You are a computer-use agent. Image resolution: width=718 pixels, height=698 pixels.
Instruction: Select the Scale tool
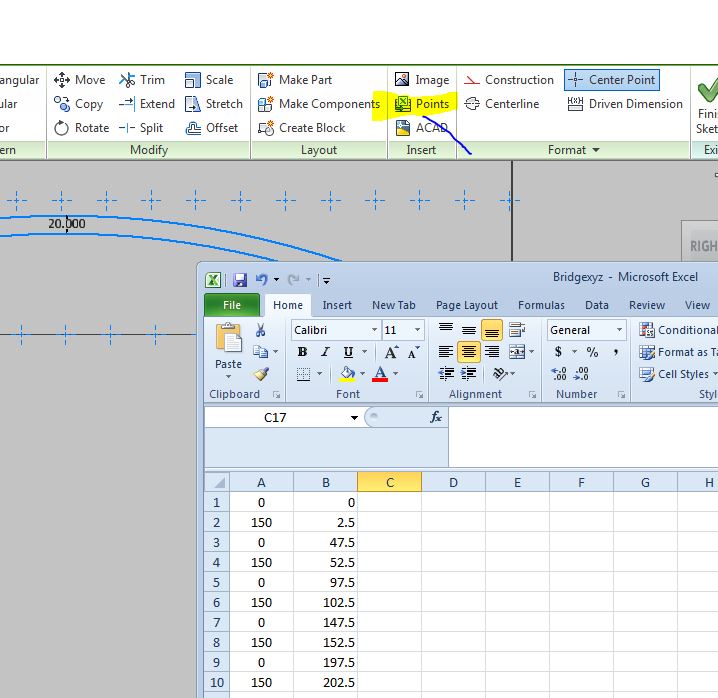tap(209, 80)
